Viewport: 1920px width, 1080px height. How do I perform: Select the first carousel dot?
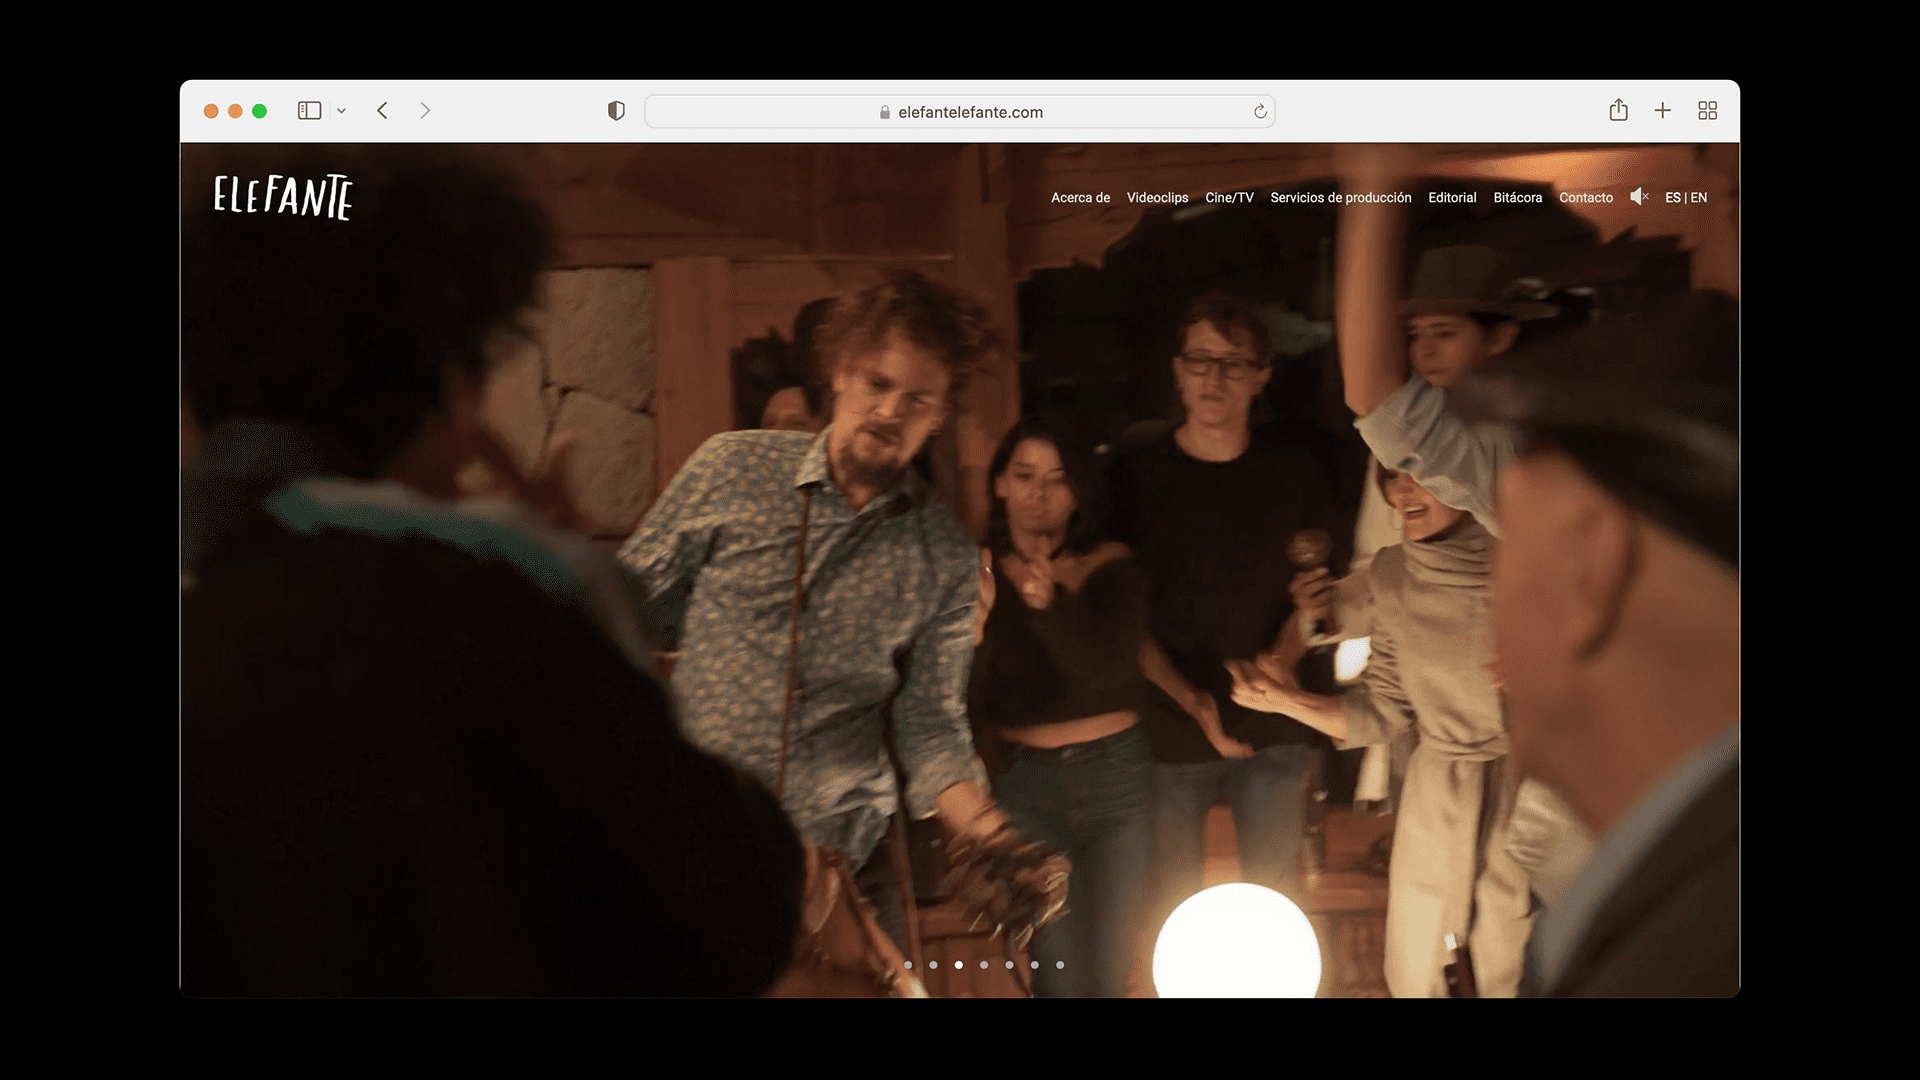[x=908, y=965]
